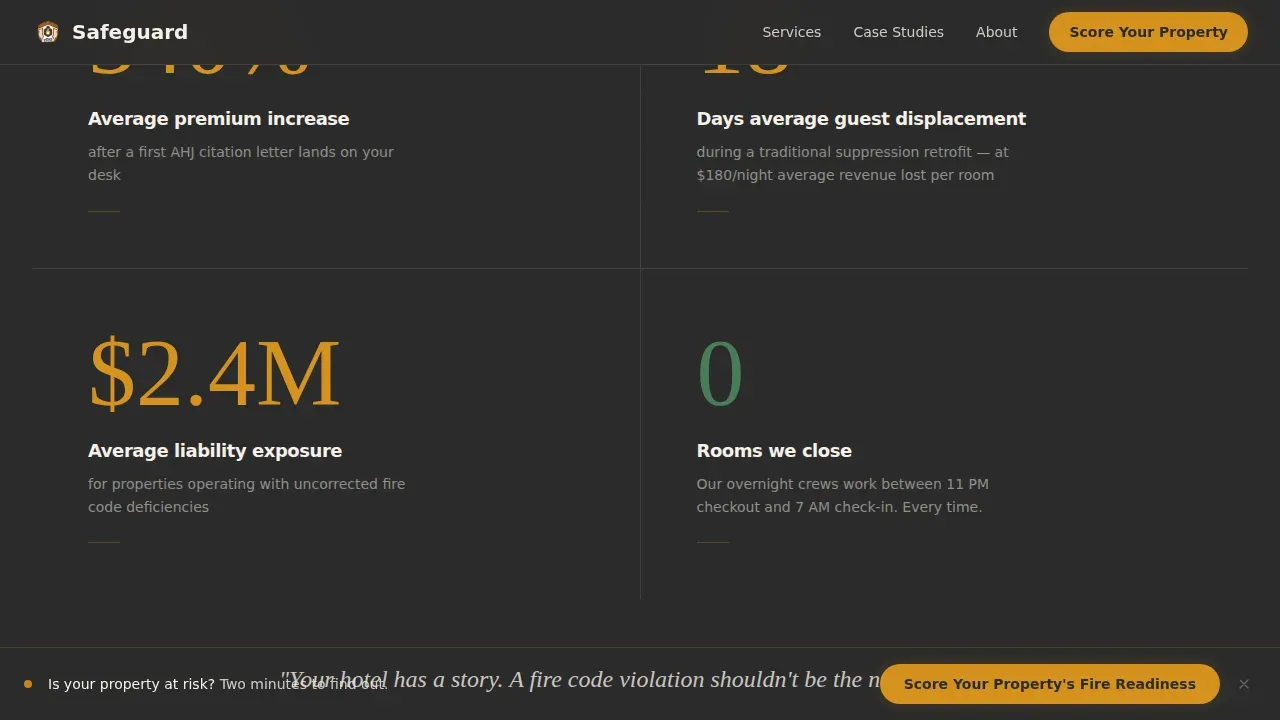
Task: Open the About nav link
Action: (996, 32)
